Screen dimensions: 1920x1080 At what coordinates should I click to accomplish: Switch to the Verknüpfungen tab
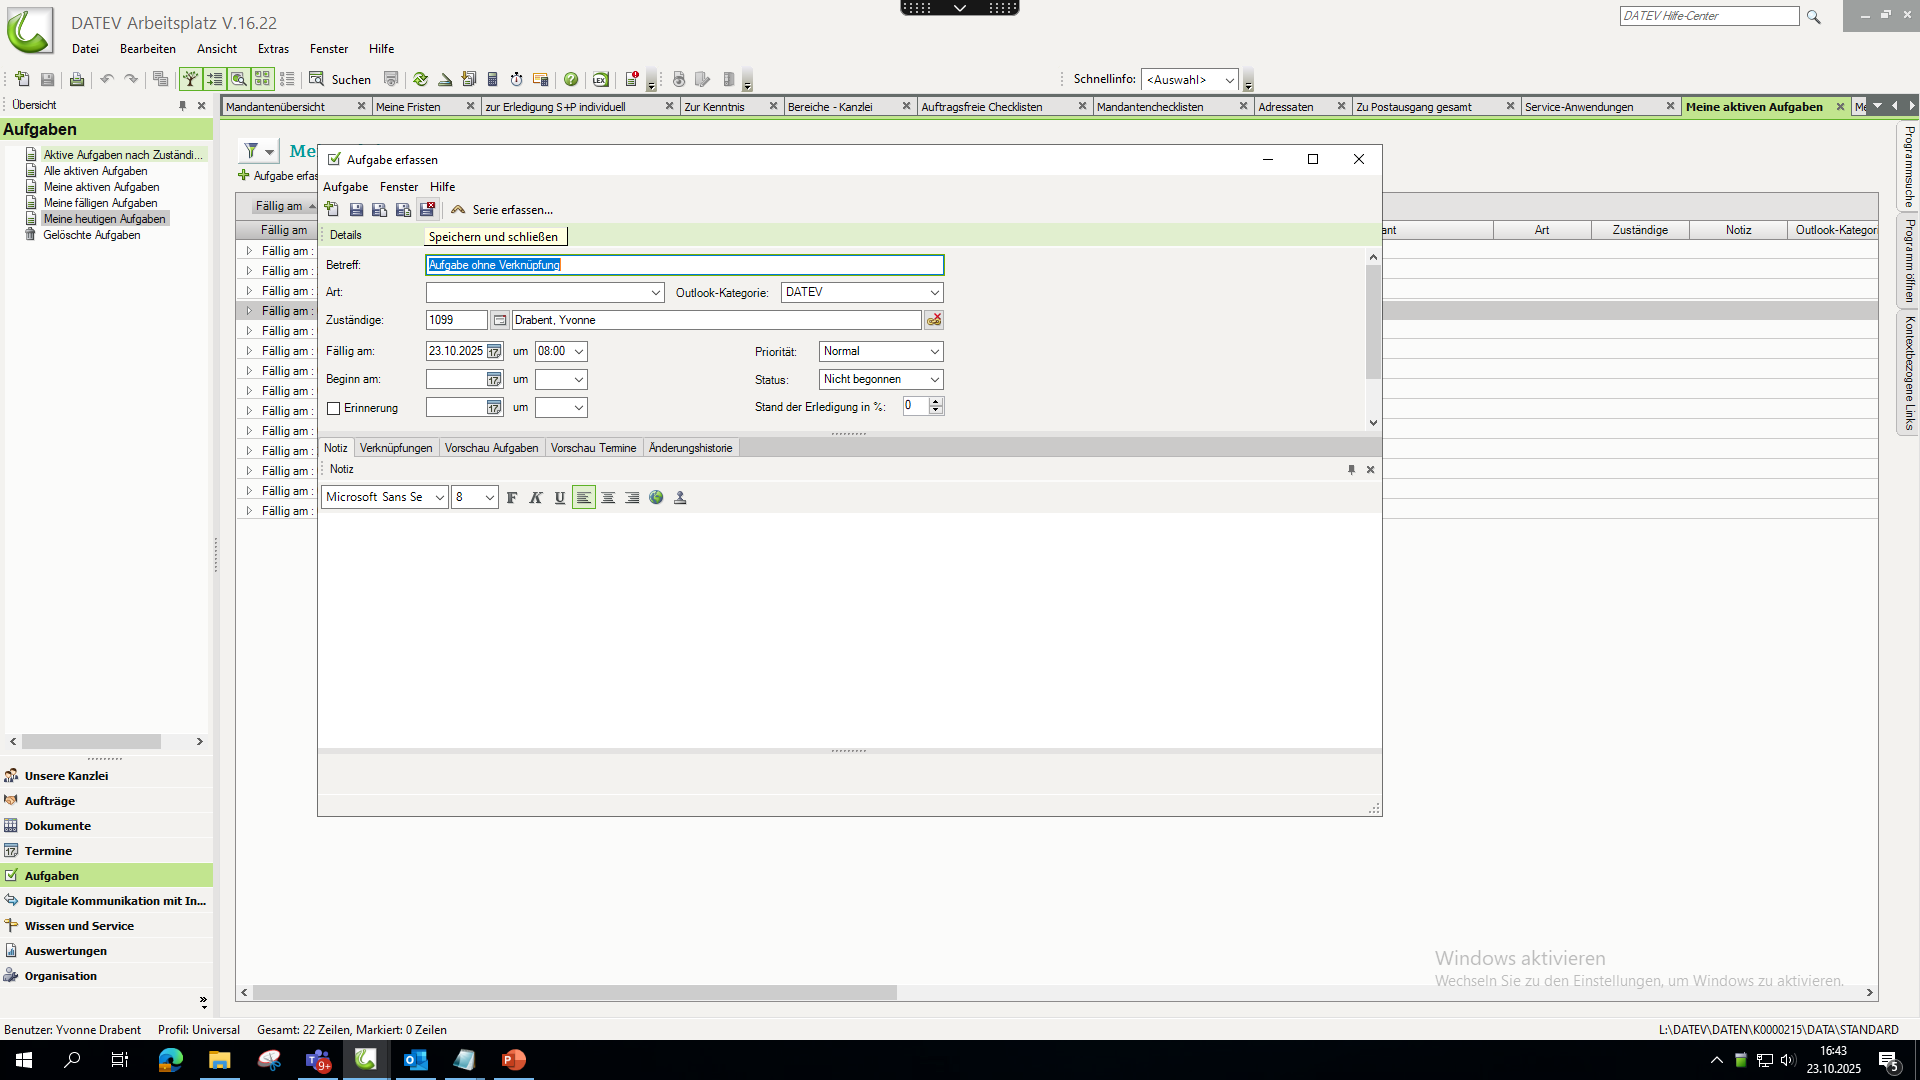click(396, 448)
